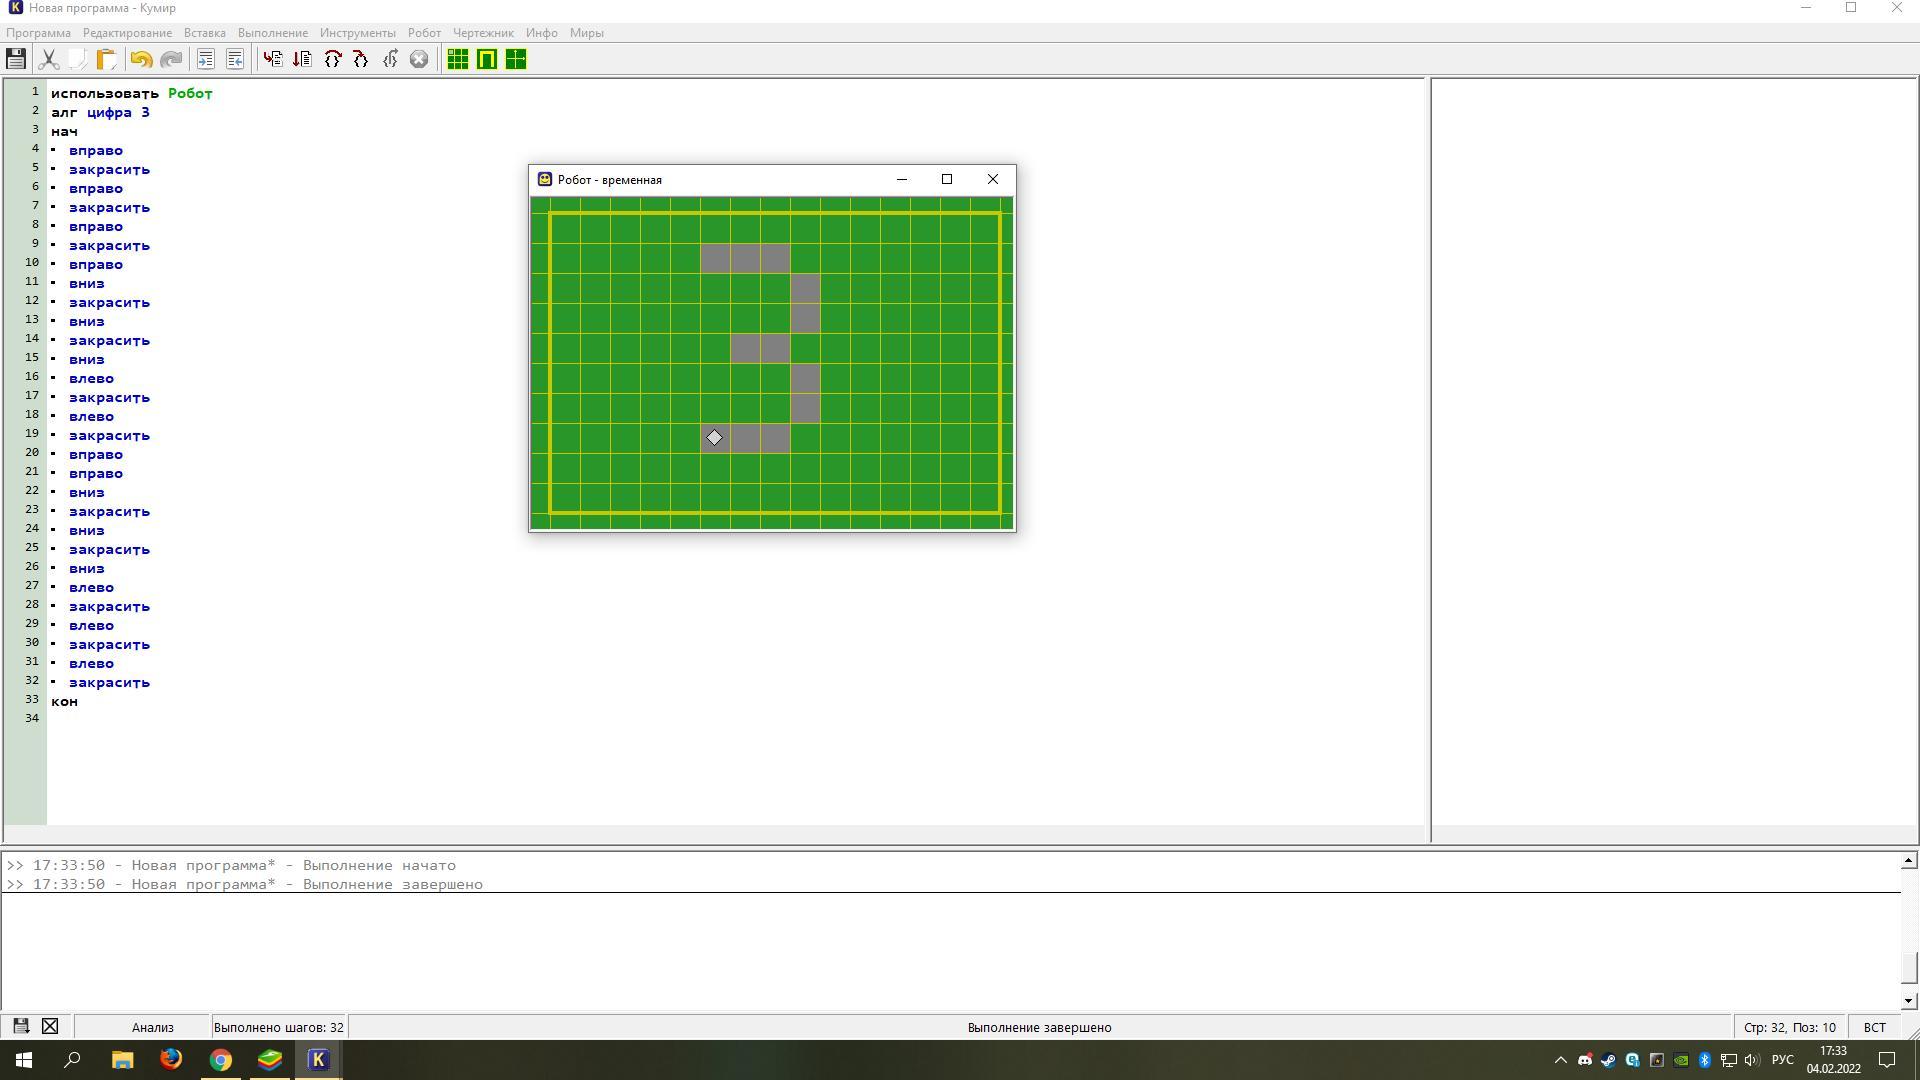Open the Программа menu
This screenshot has height=1080, width=1920.
(38, 32)
